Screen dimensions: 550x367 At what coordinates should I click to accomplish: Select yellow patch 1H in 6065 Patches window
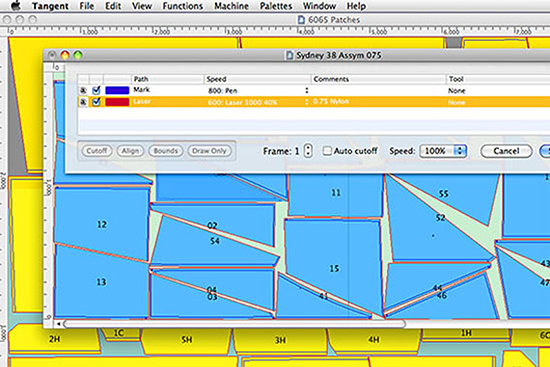click(x=466, y=333)
